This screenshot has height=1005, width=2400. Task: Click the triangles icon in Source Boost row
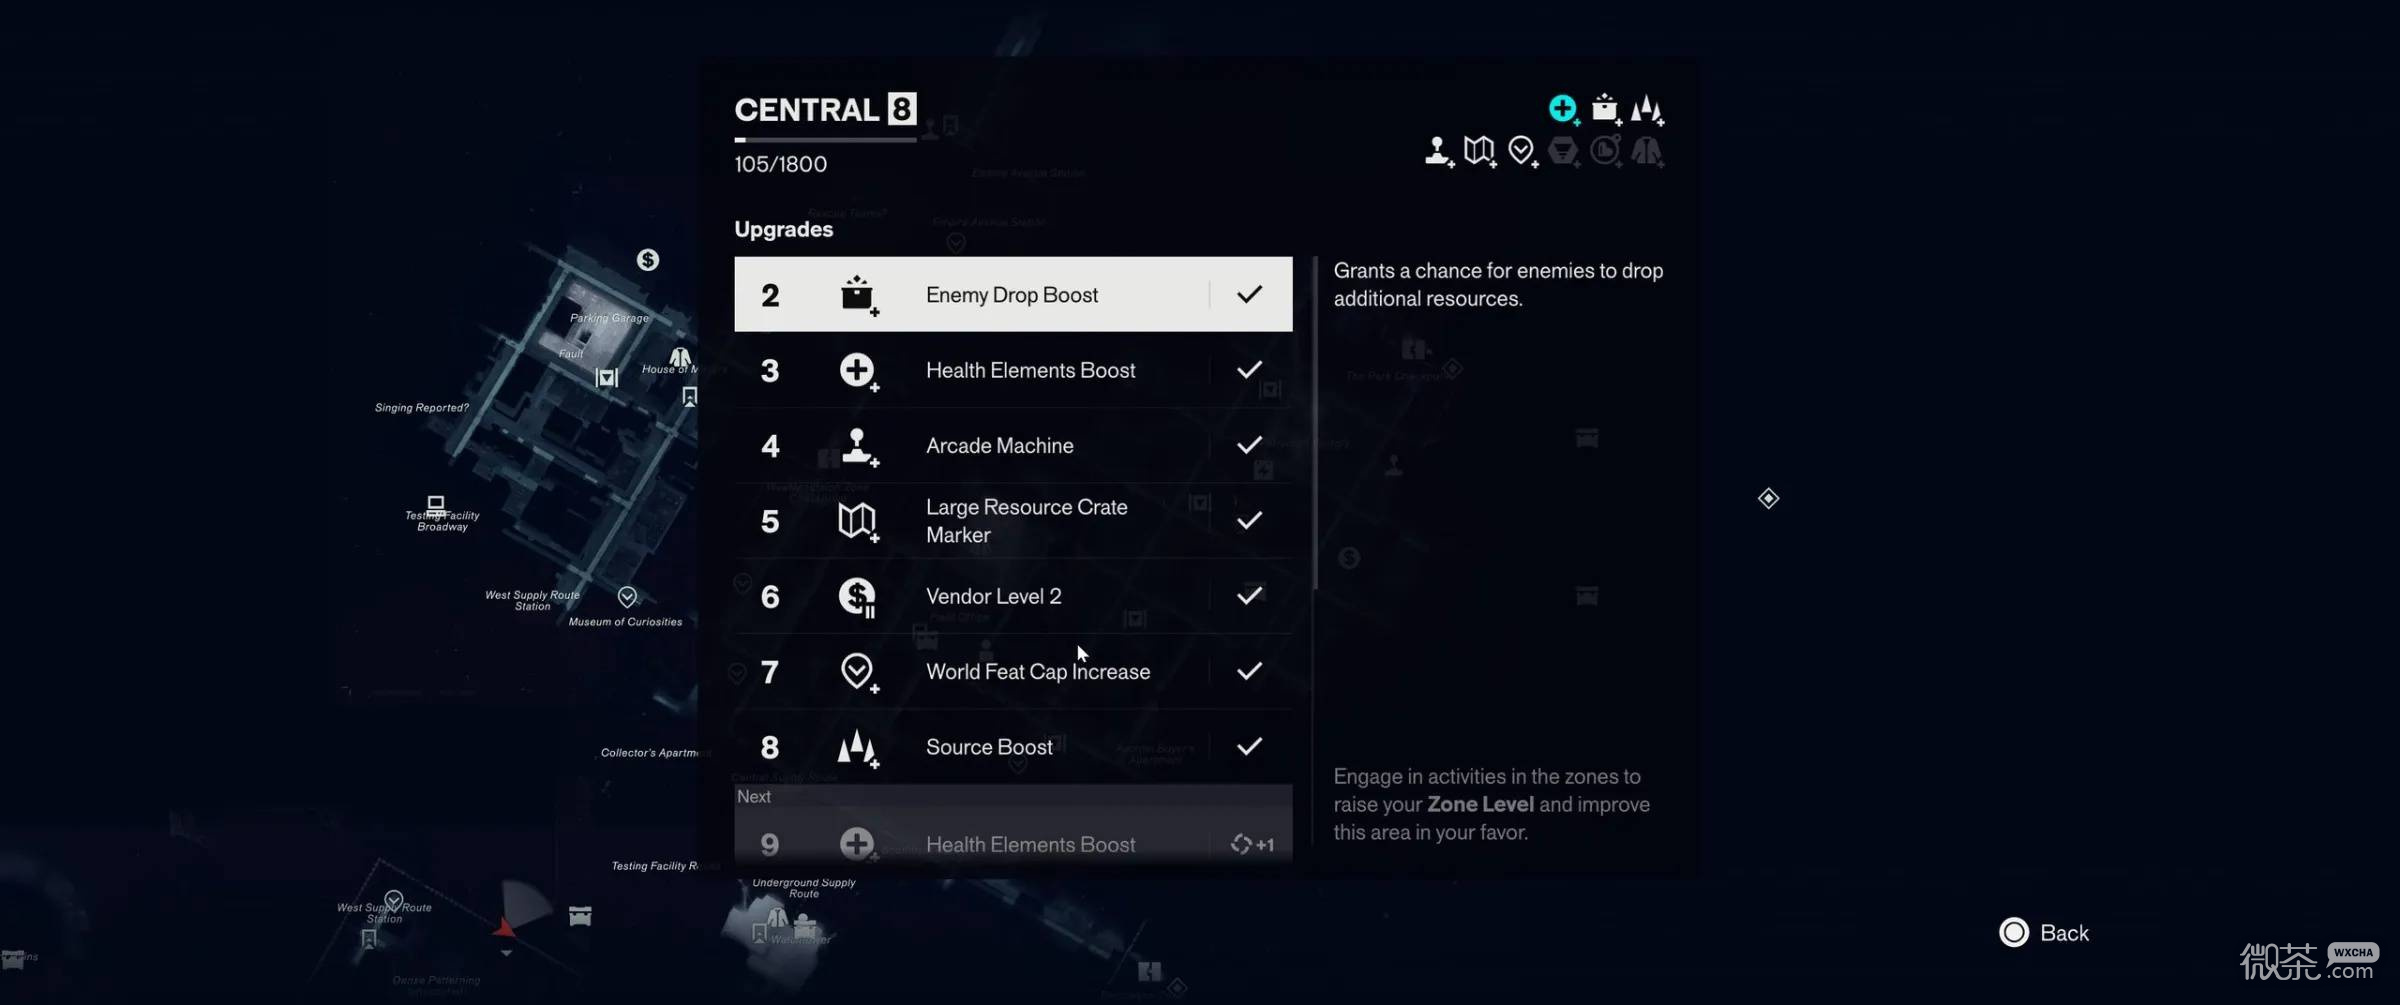click(x=858, y=748)
